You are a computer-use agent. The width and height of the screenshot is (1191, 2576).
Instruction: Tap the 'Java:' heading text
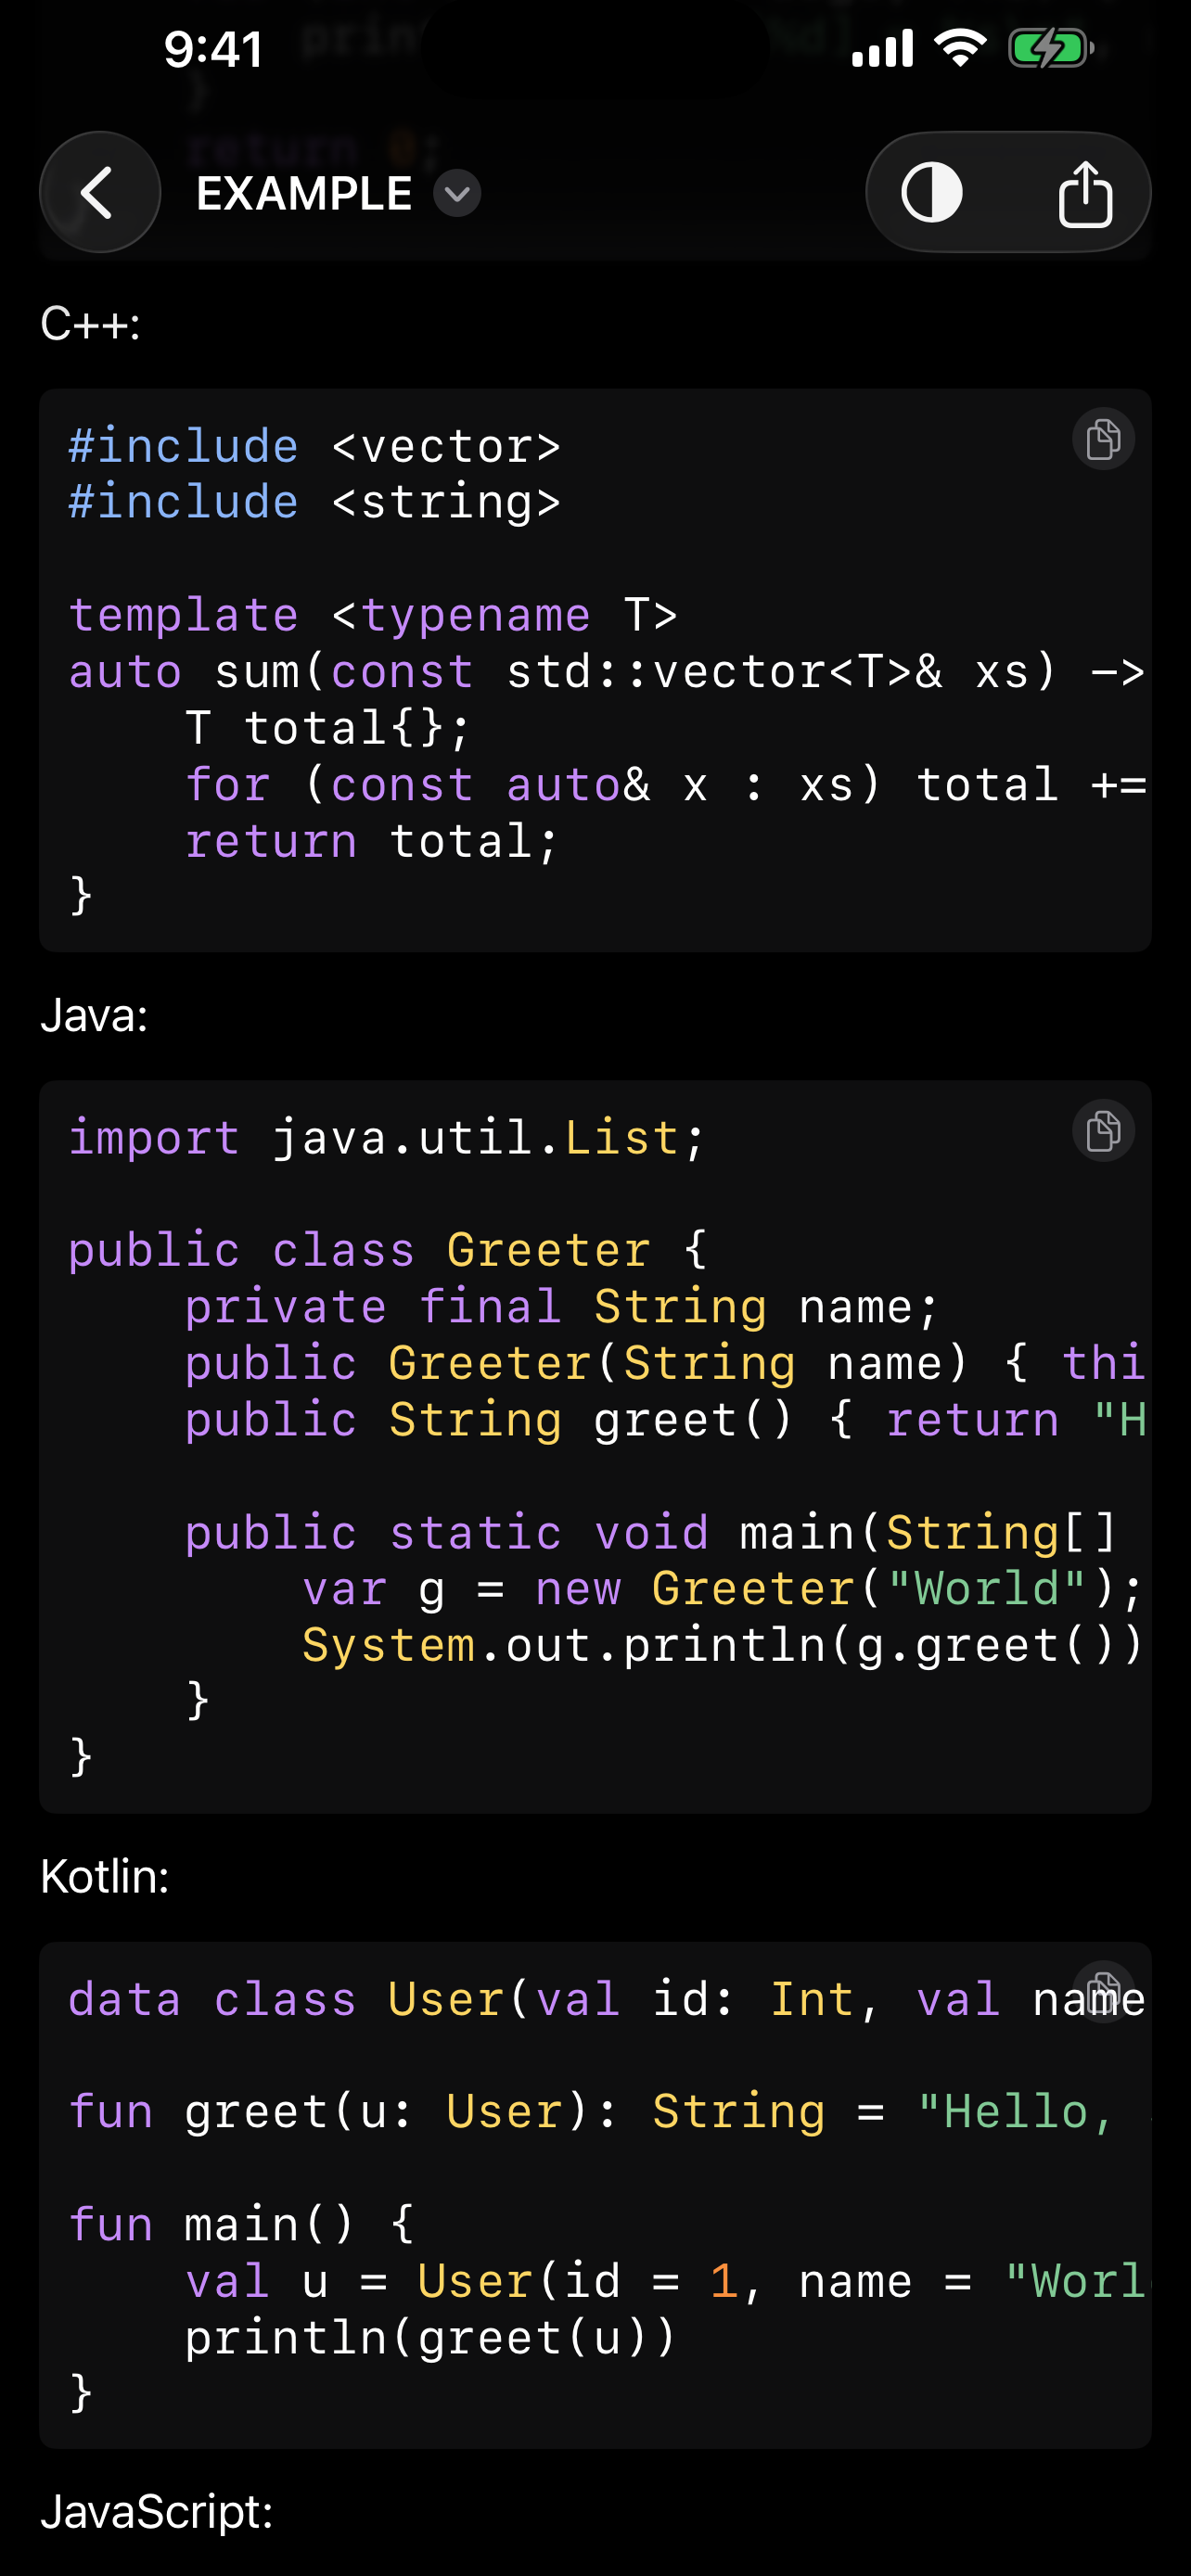point(94,1016)
